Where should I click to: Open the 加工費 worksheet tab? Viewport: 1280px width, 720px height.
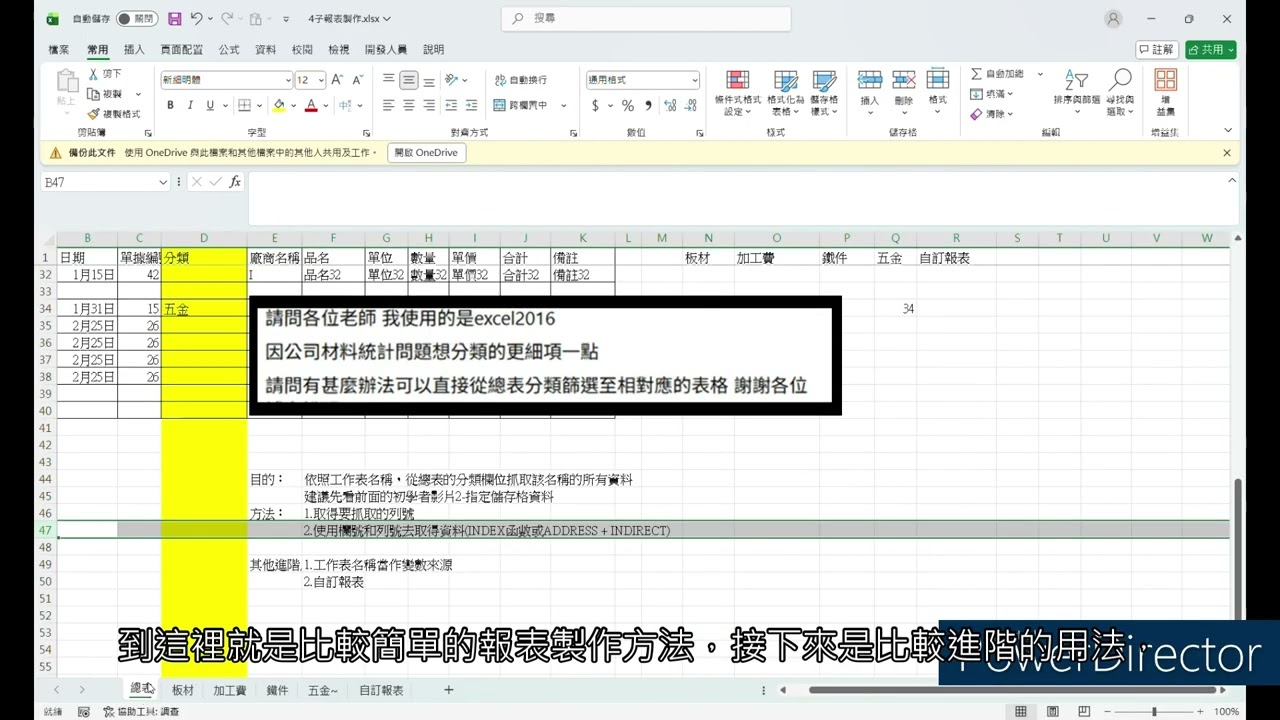[230, 690]
